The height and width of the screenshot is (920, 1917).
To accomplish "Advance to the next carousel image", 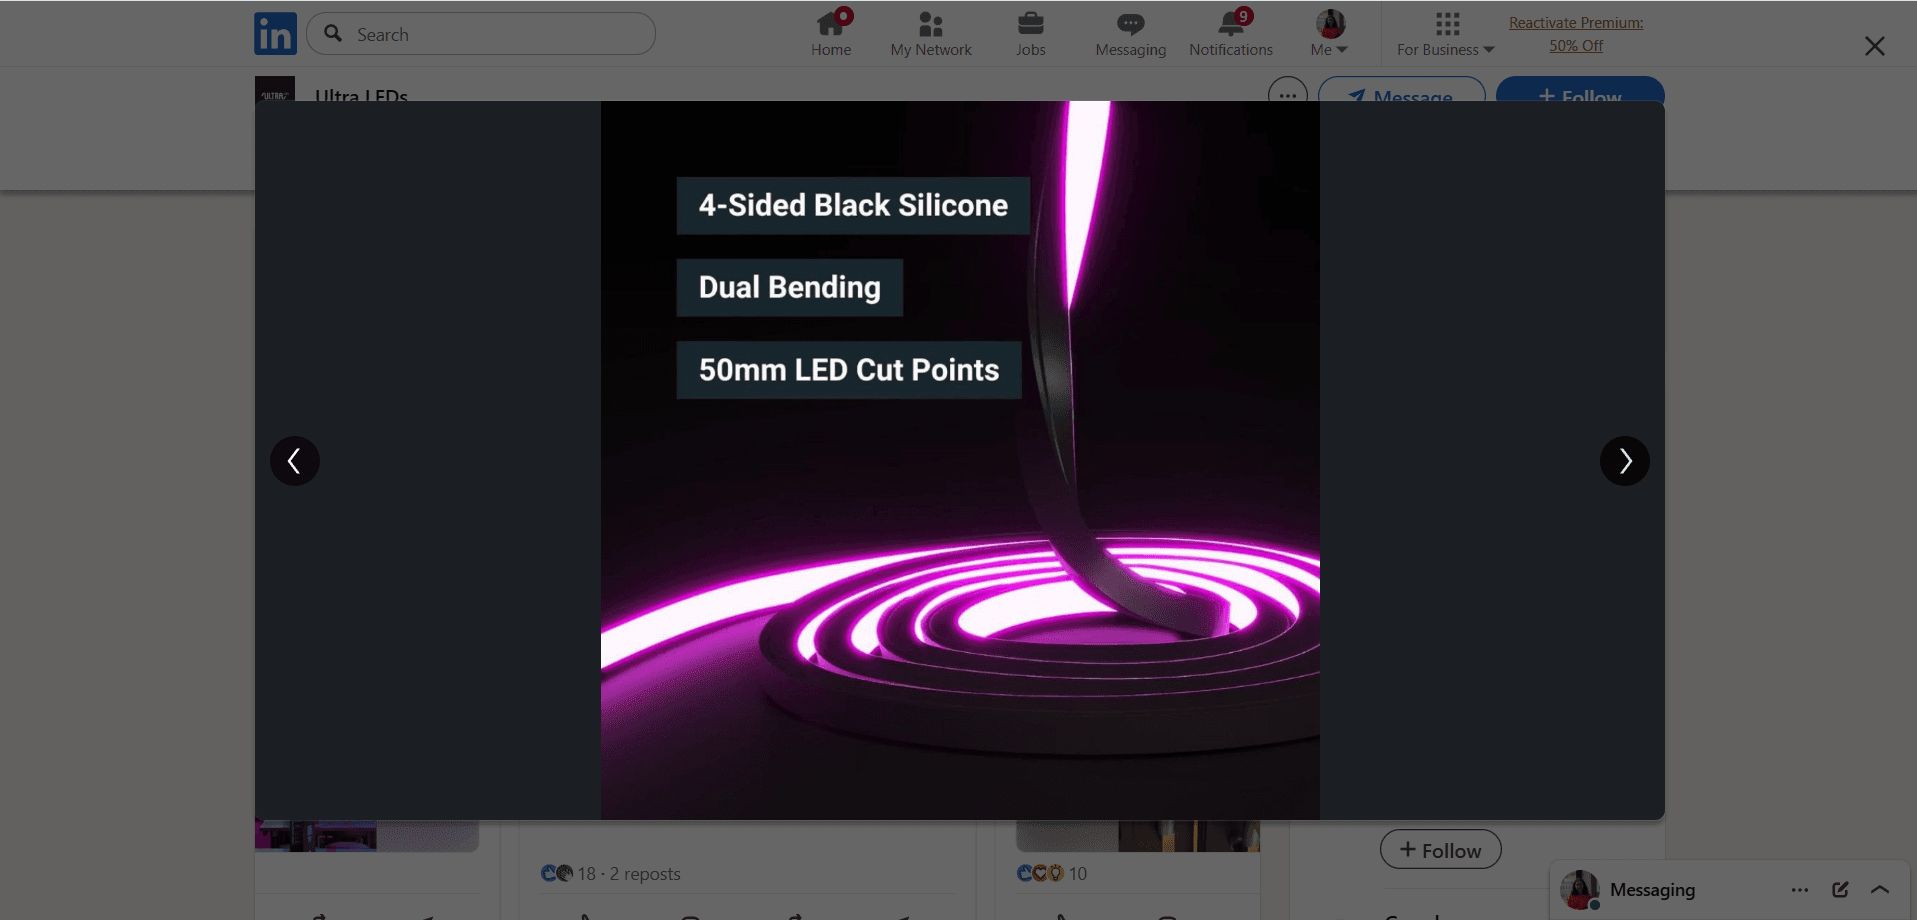I will click(x=1624, y=460).
